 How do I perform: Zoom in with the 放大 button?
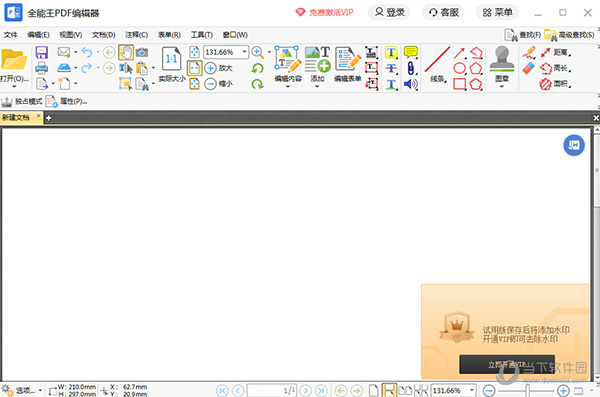[218, 68]
